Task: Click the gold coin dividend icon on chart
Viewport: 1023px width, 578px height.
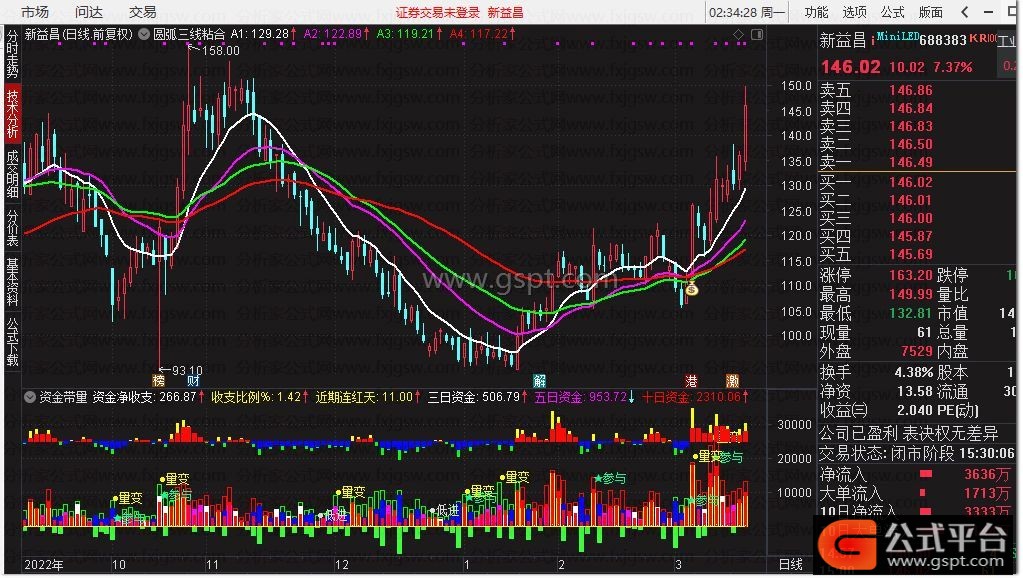Action: 692,288
